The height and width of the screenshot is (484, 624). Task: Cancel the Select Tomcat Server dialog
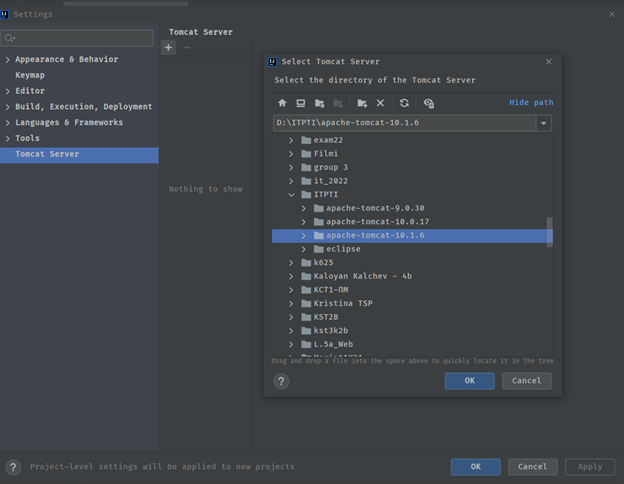526,381
